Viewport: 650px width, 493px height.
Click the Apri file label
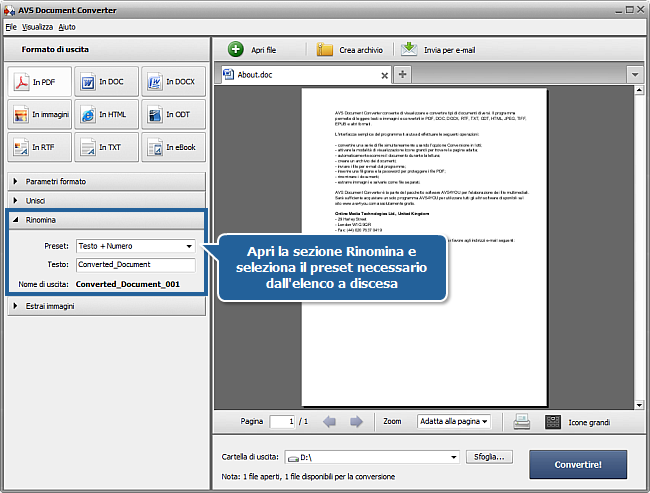pos(264,50)
